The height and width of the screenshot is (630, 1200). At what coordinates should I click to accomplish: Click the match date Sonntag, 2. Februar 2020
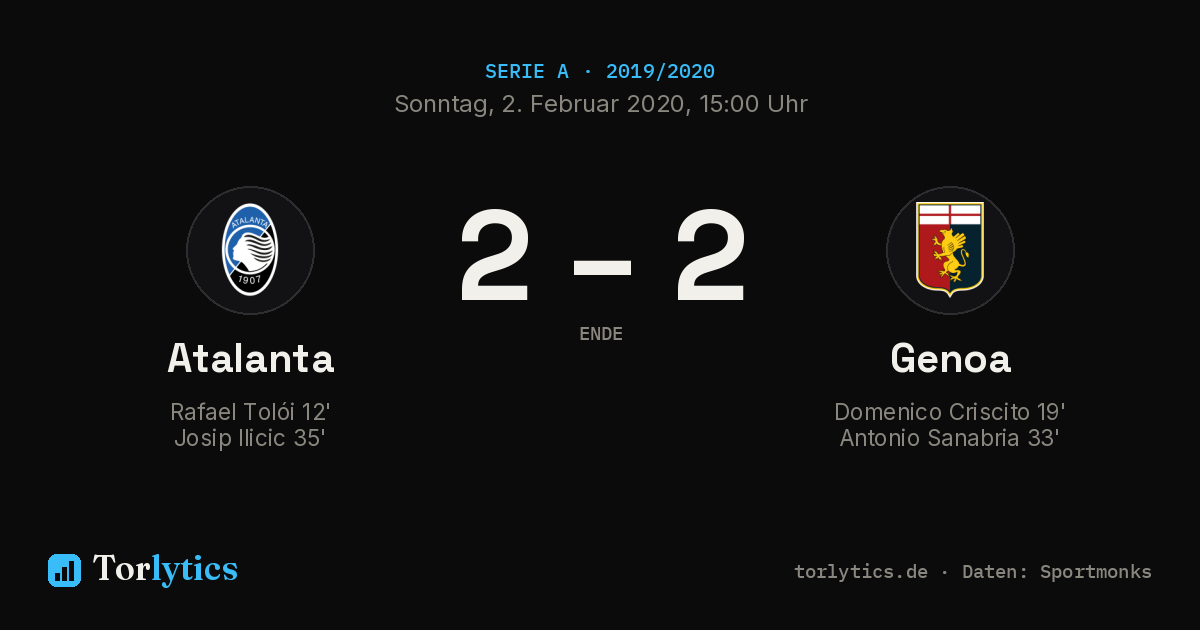click(x=538, y=104)
